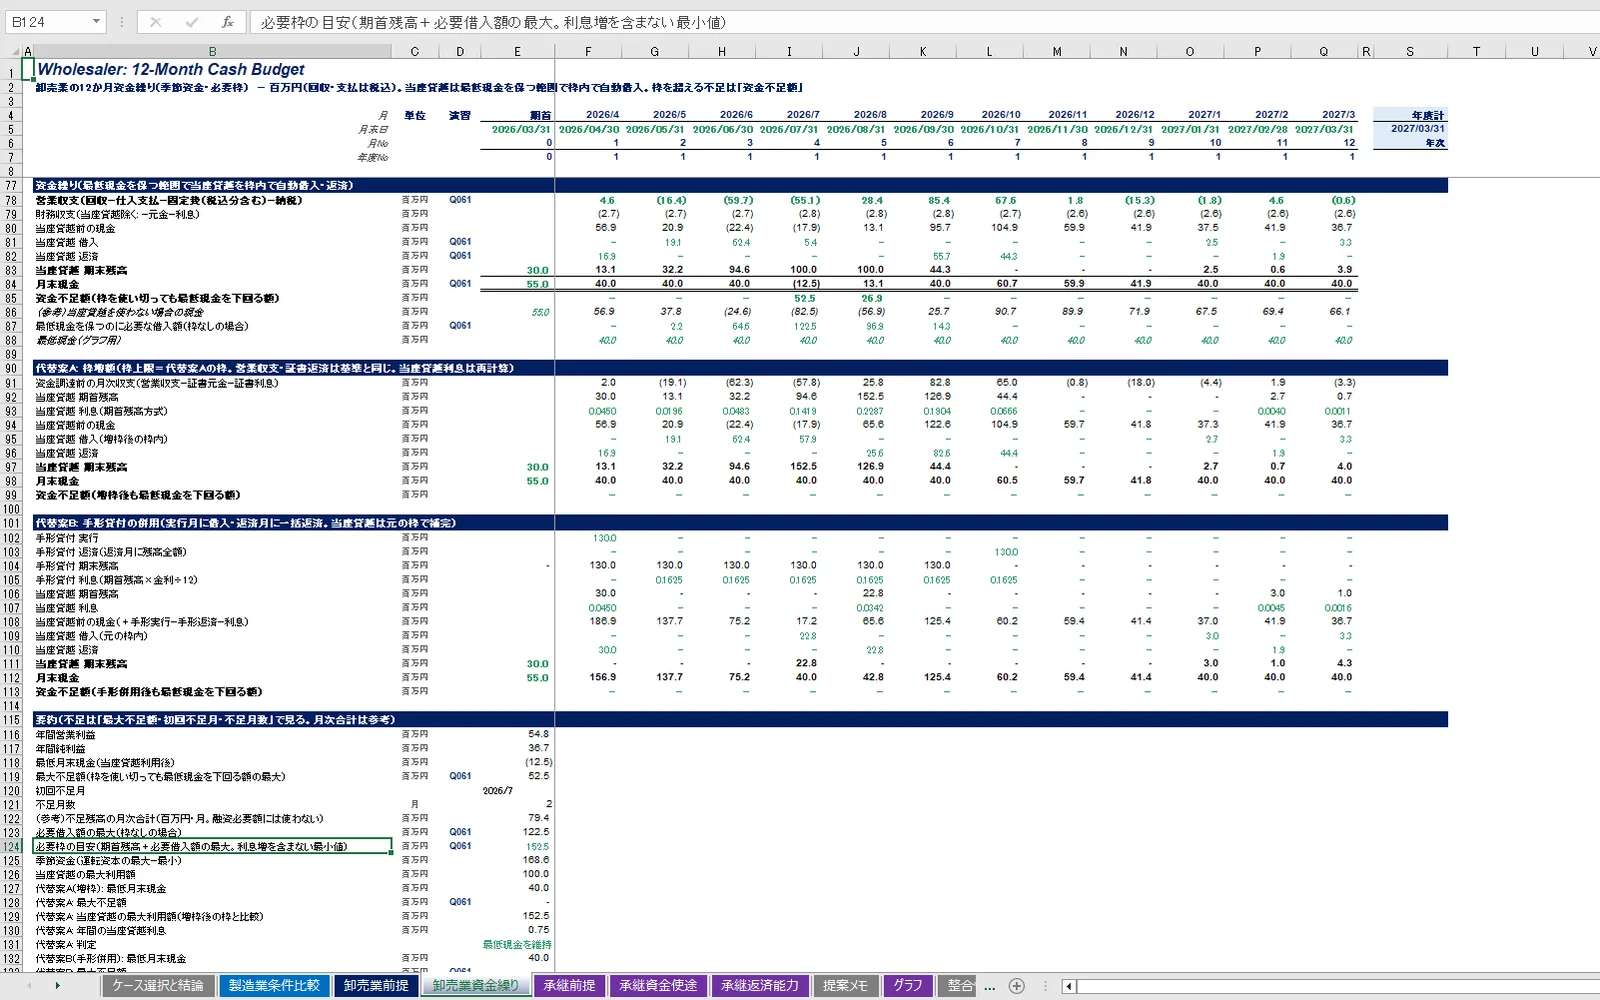Add a new sheet with plus icon
Image resolution: width=1600 pixels, height=1000 pixels.
pyautogui.click(x=1016, y=986)
